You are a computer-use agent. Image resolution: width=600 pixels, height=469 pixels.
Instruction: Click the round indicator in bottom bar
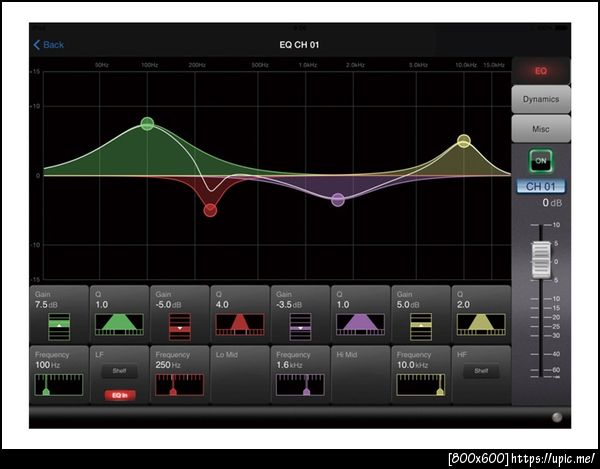click(x=557, y=417)
